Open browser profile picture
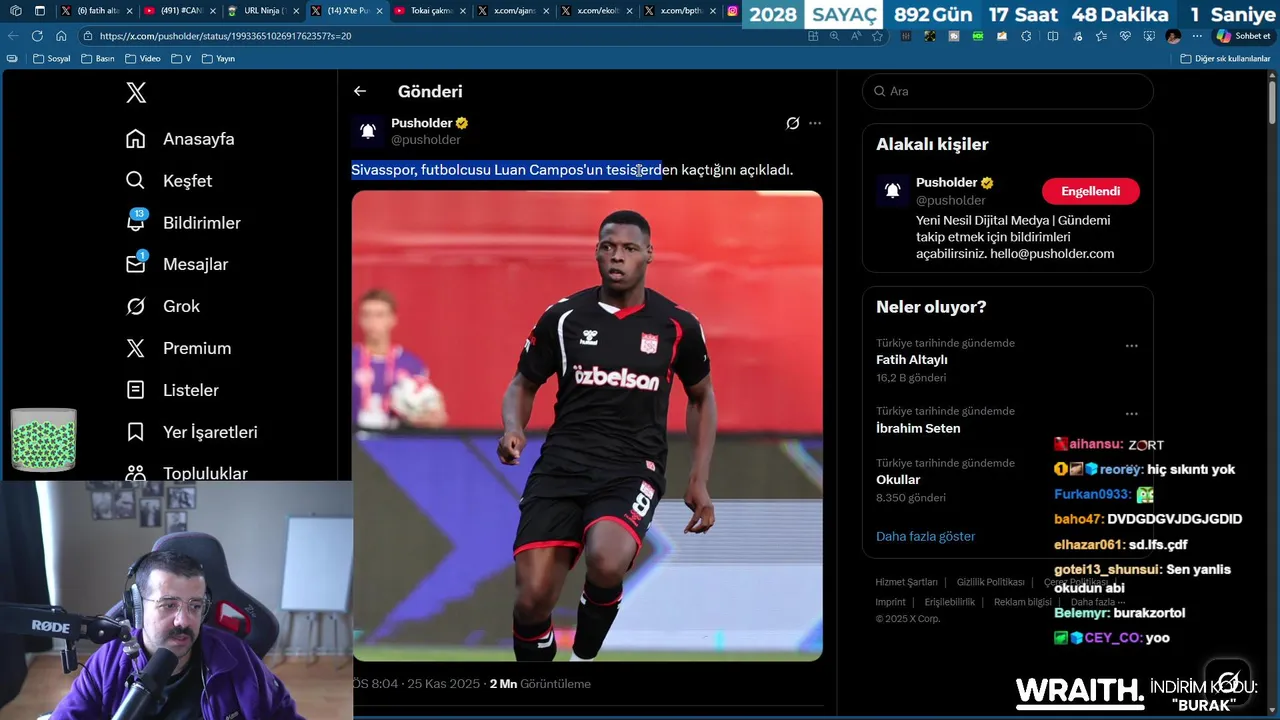 coord(1173,36)
